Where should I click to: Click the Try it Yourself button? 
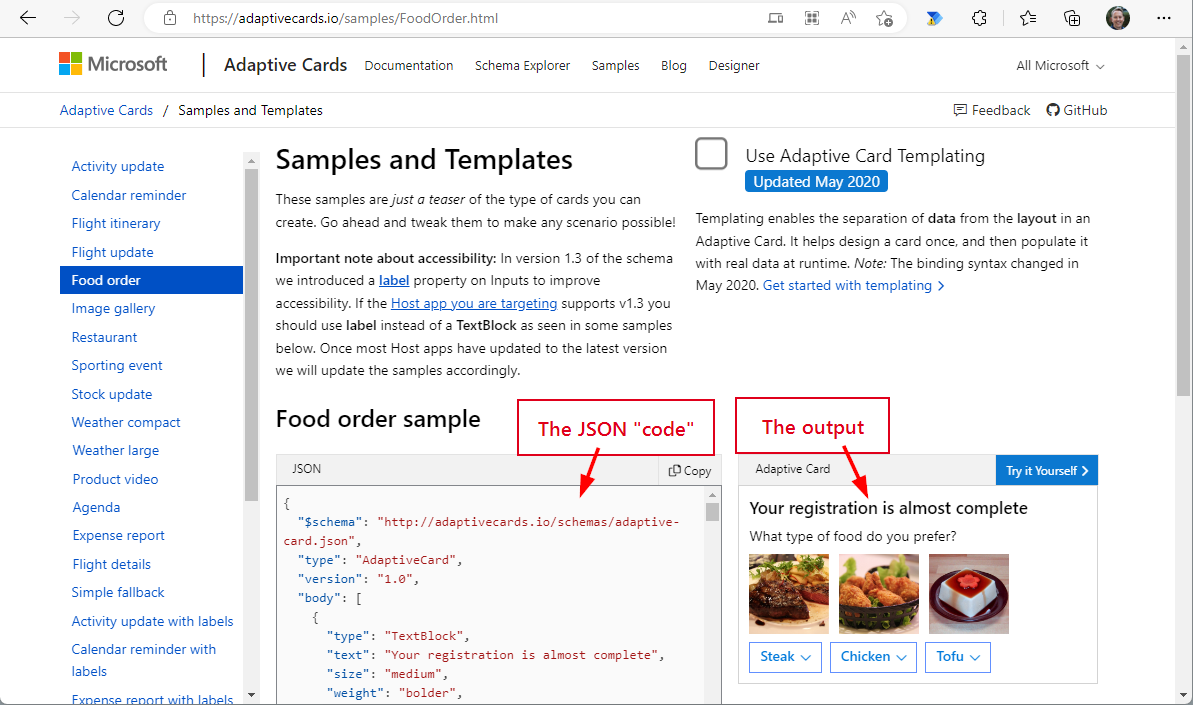coord(1046,470)
